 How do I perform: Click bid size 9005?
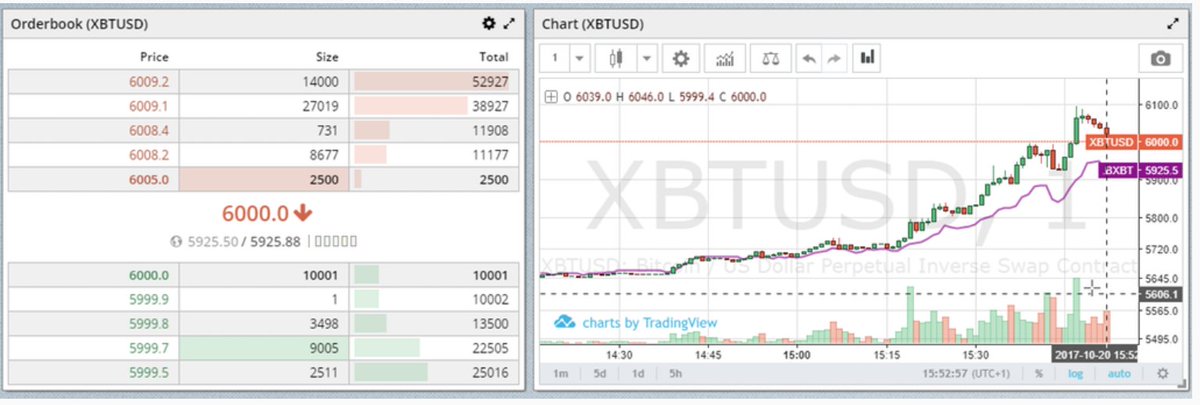pyautogui.click(x=323, y=348)
